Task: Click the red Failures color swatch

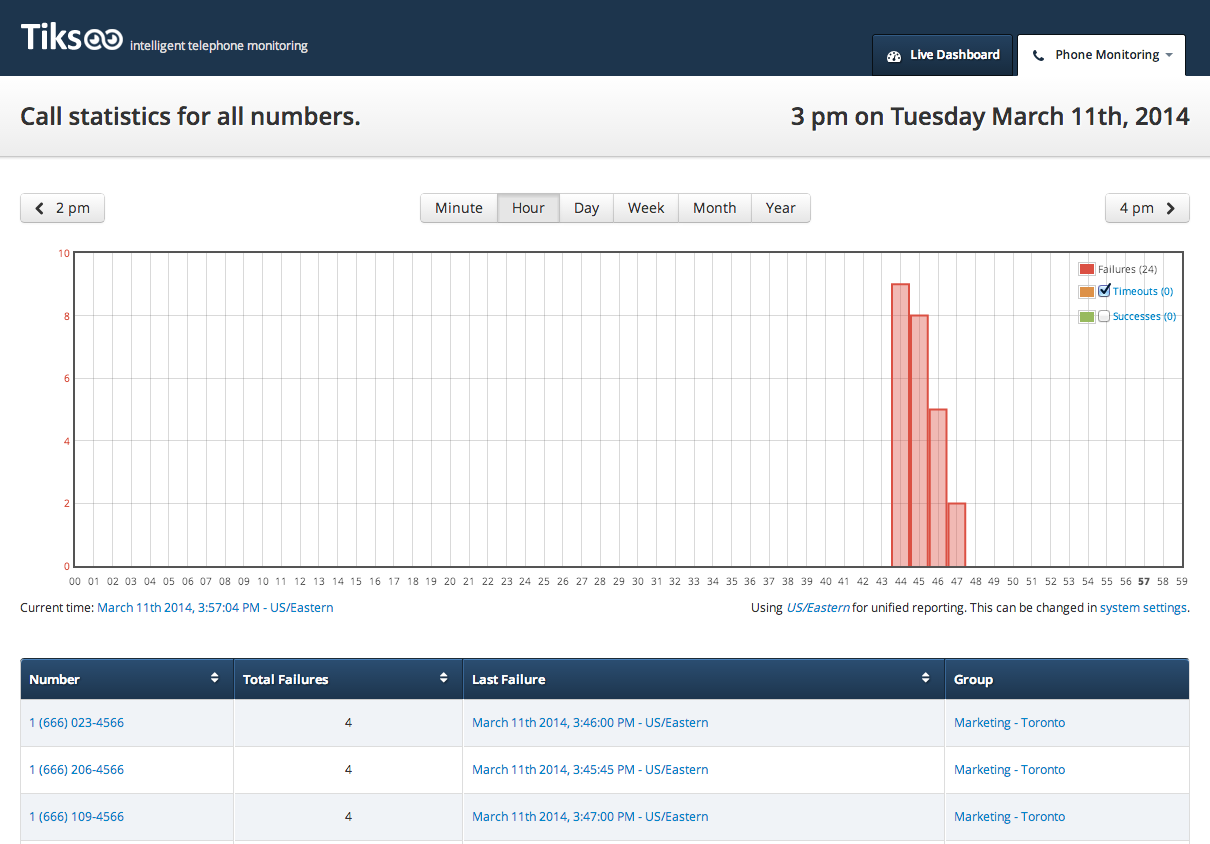Action: (x=1086, y=269)
